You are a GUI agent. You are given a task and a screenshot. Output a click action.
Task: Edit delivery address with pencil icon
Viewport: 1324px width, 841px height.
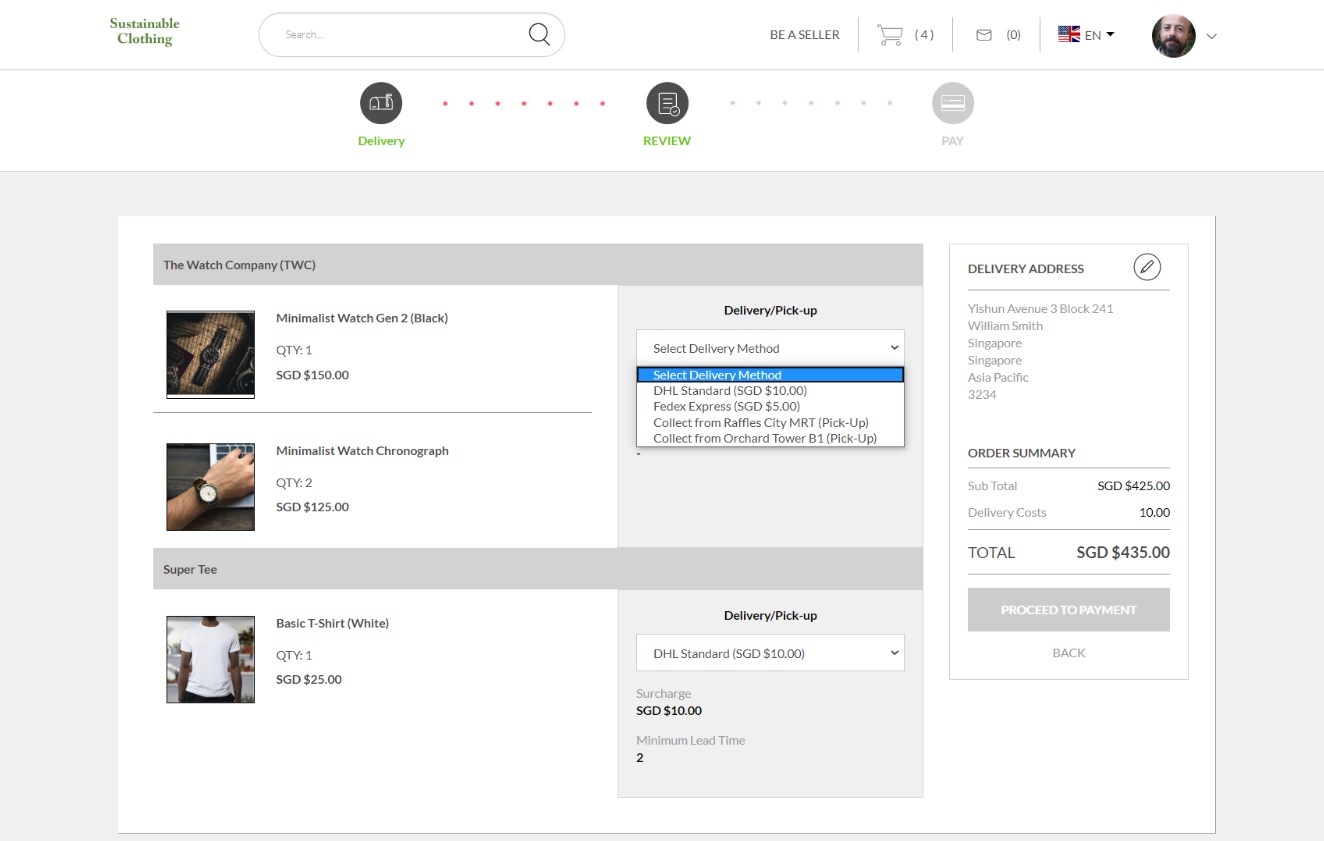pyautogui.click(x=1147, y=267)
